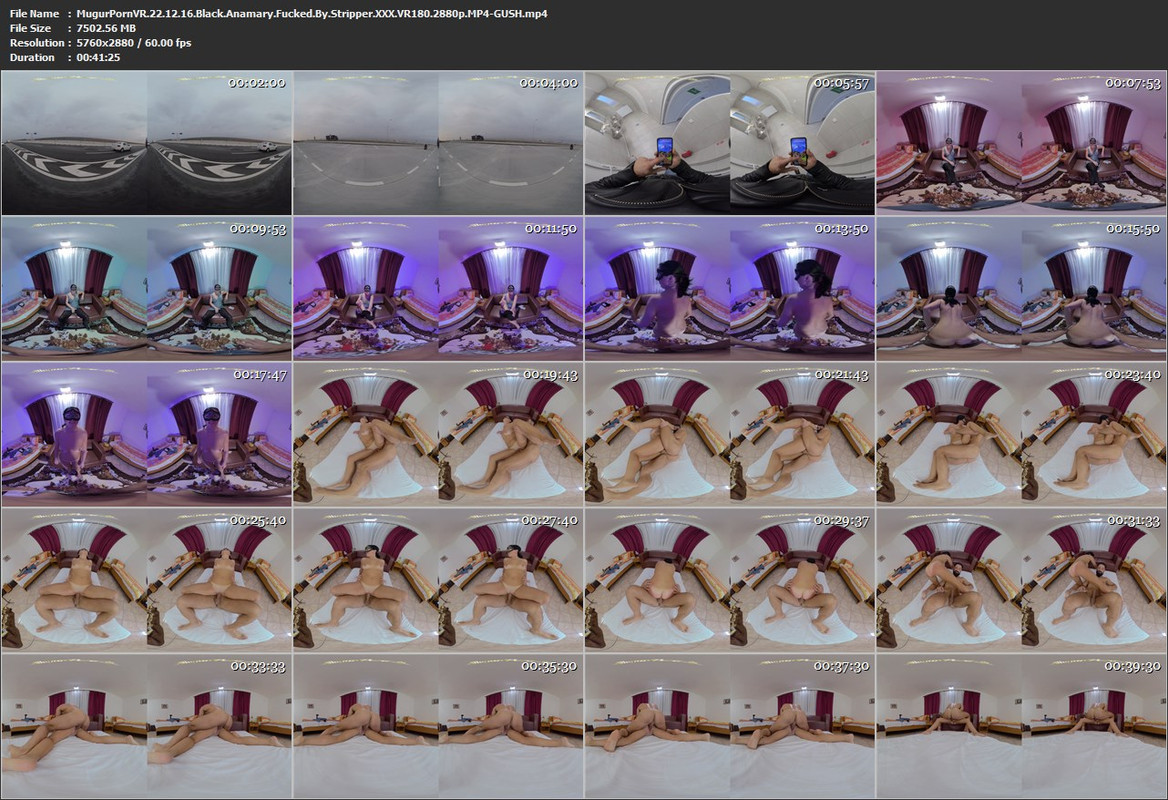Open the thumbnail stamped 00:27:40
The height and width of the screenshot is (800, 1168).
pyautogui.click(x=438, y=581)
